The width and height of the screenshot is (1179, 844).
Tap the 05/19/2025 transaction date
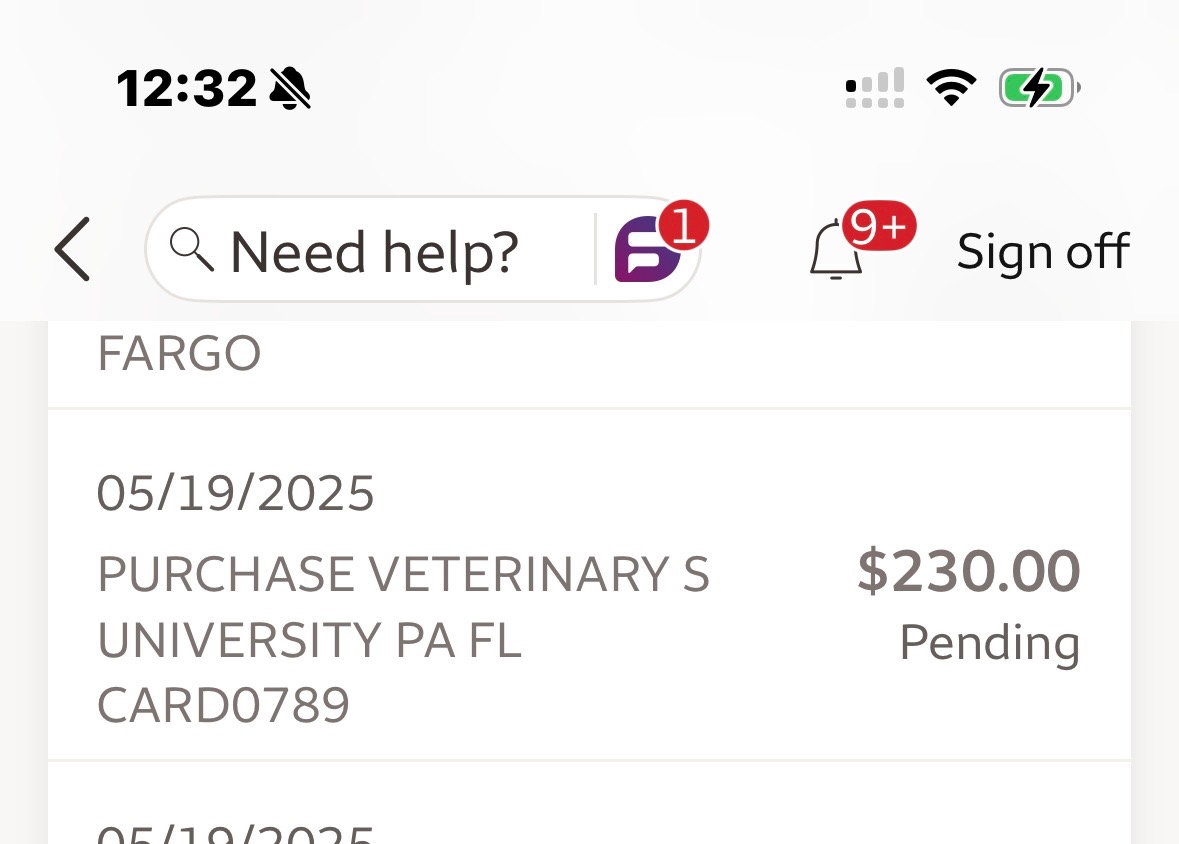pos(236,494)
